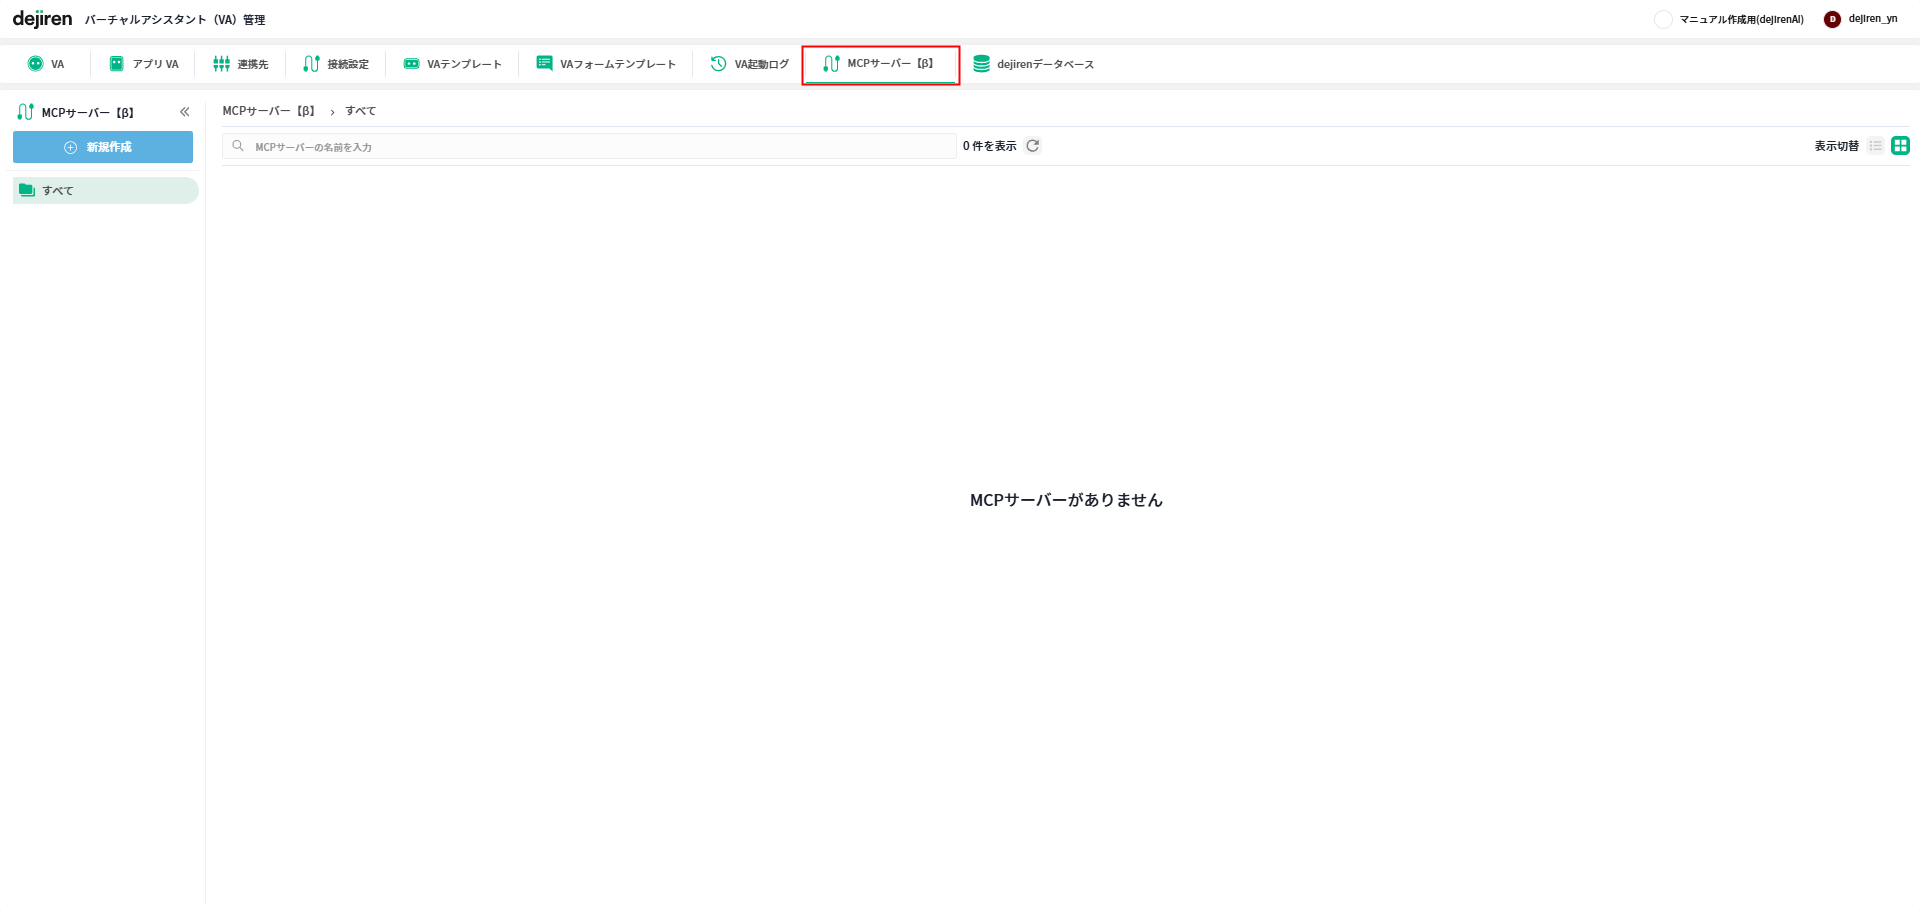Click the 新規作成 button
1920x911 pixels.
[103, 147]
